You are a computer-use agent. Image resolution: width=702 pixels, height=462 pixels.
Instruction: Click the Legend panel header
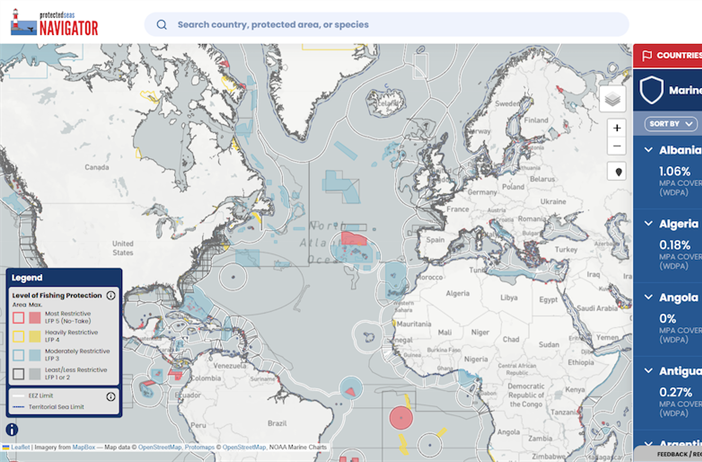[64, 278]
